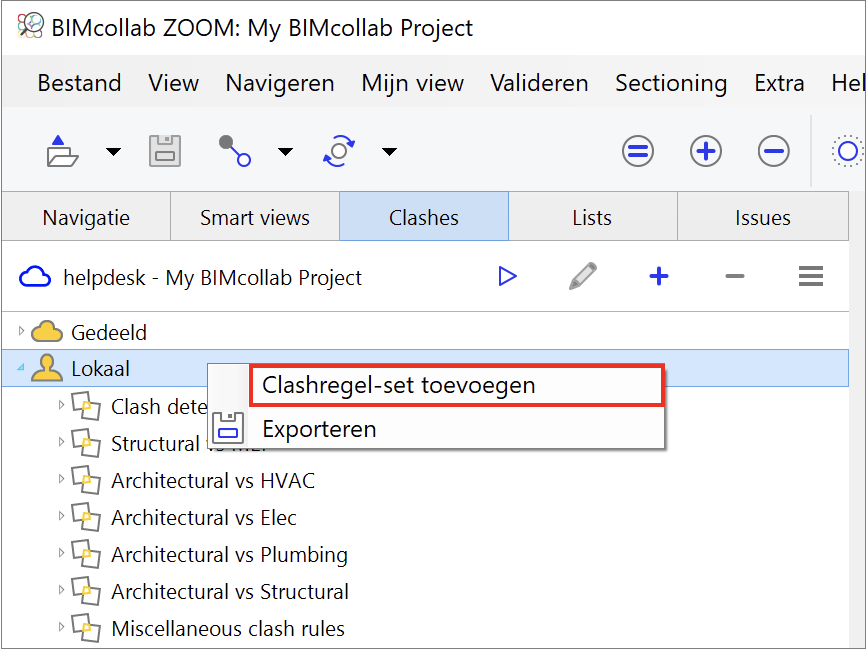Click the synchronize arrows toolbar icon

[339, 152]
